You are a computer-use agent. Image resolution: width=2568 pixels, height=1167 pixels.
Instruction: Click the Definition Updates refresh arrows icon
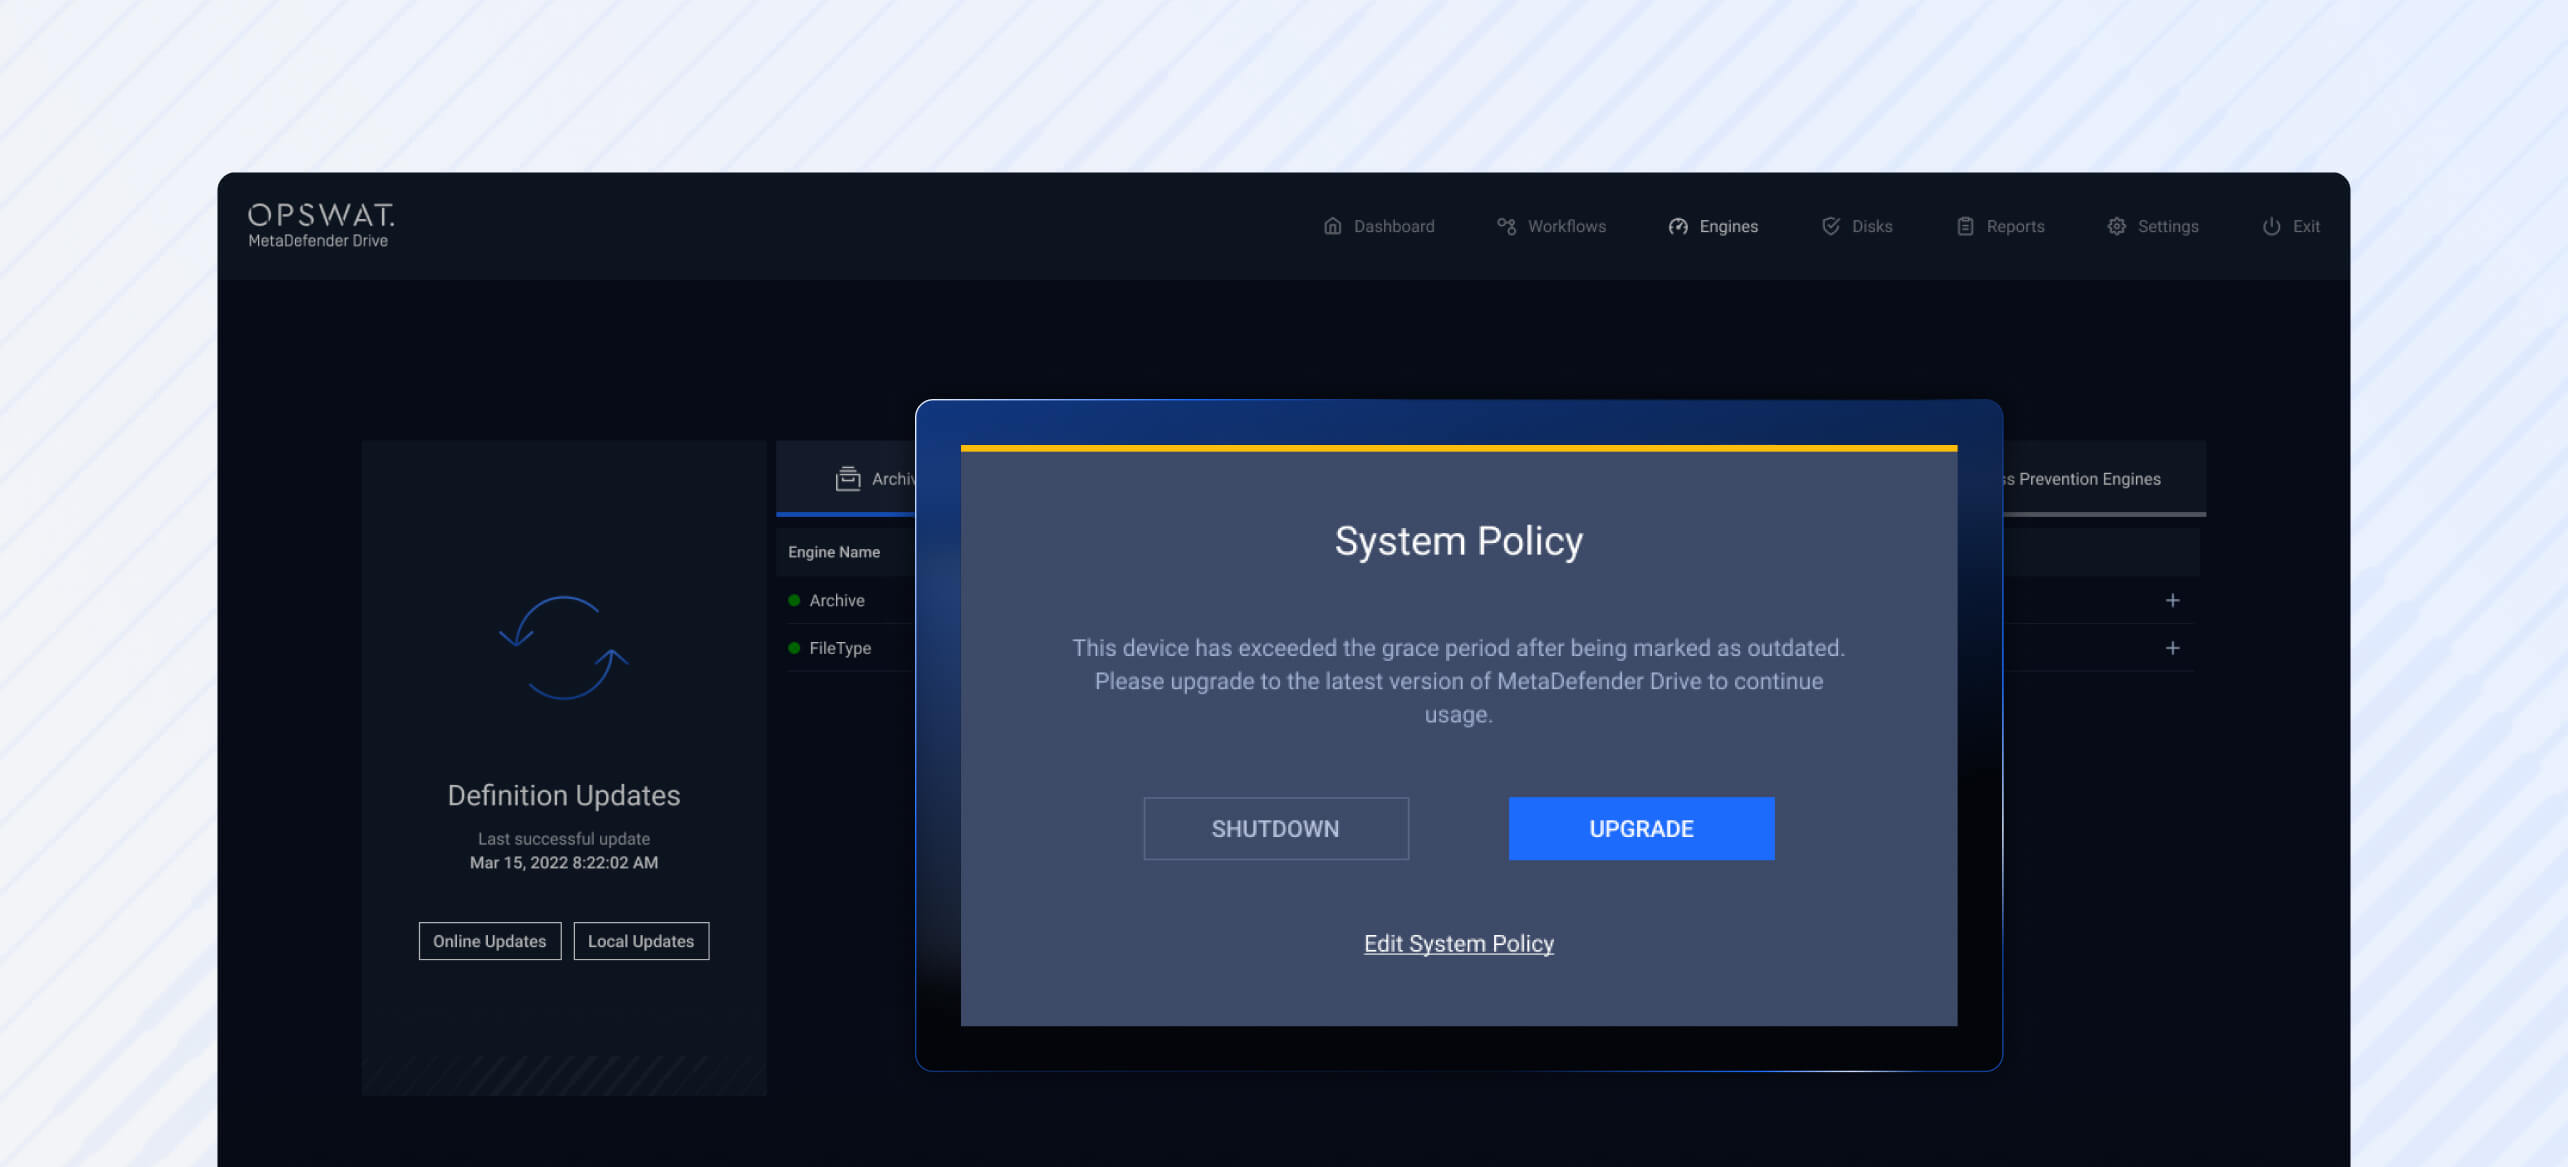tap(563, 648)
